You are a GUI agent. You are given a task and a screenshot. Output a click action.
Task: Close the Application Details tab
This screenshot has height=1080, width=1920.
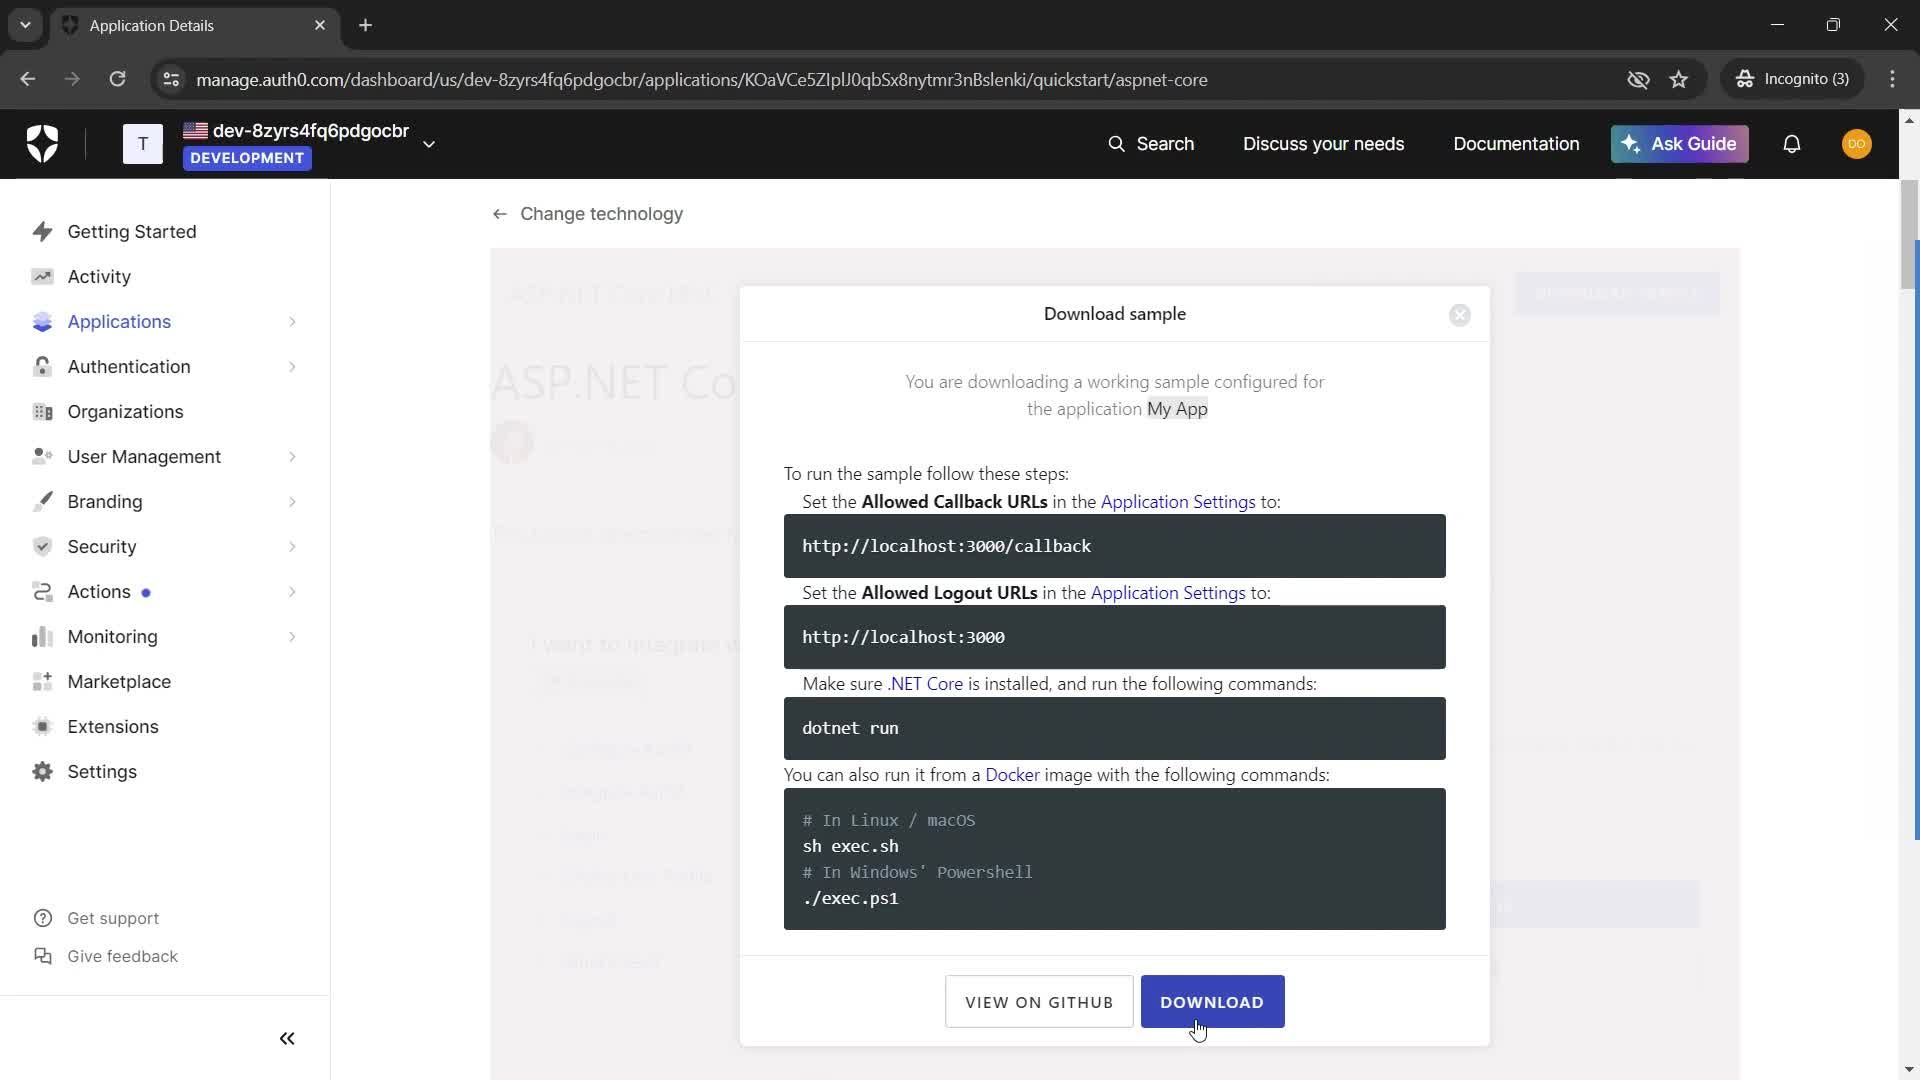pyautogui.click(x=320, y=25)
